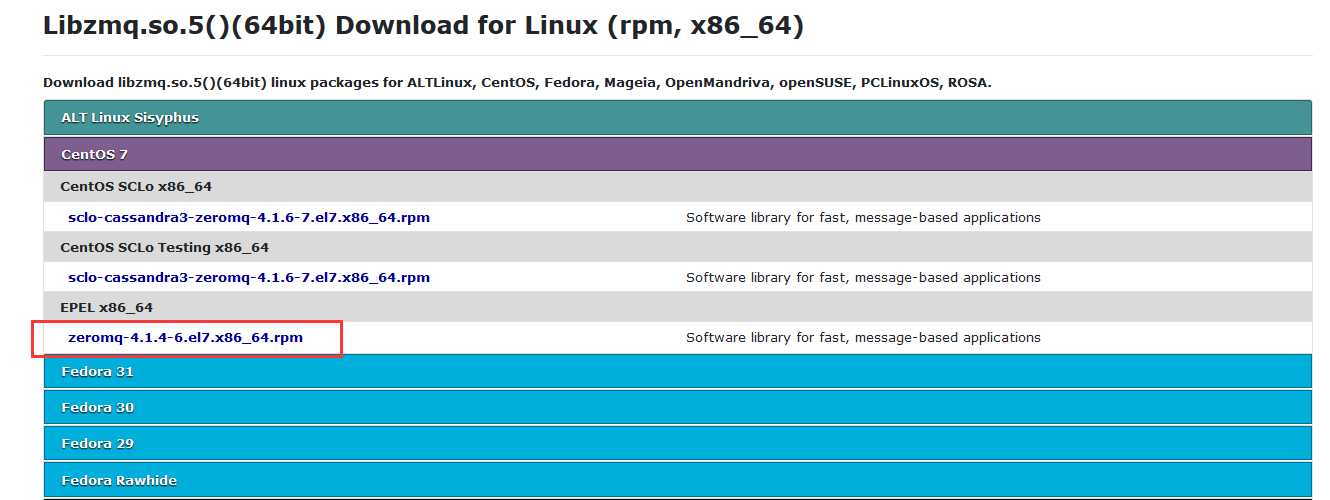
Task: Click the description beside the EPEL zeromq package
Action: click(863, 338)
